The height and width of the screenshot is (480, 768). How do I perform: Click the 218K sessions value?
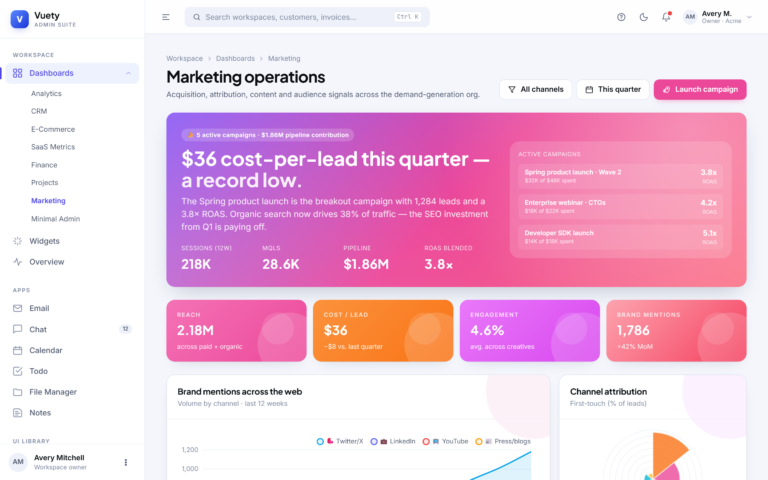[196, 264]
